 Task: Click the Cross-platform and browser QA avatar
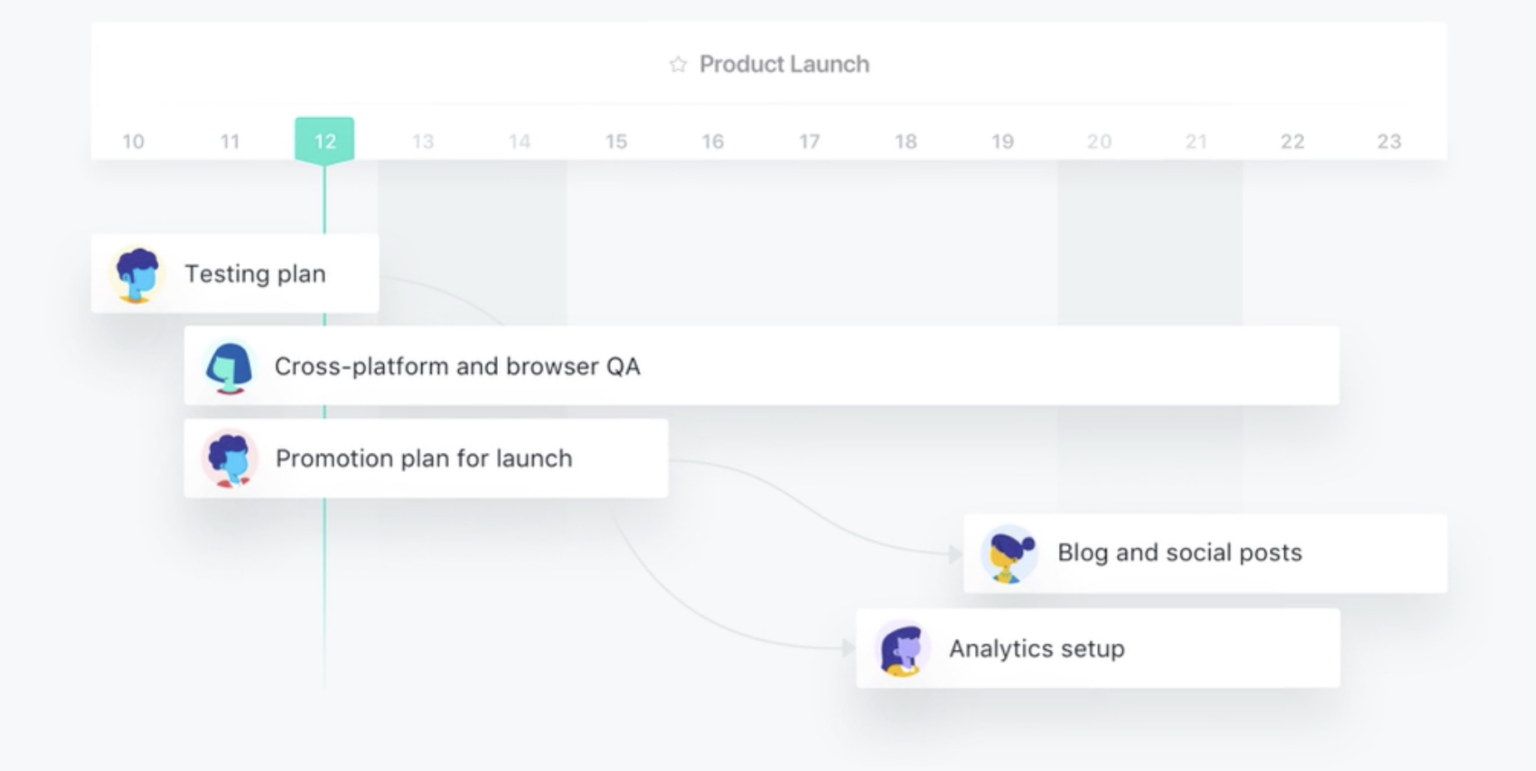(230, 367)
